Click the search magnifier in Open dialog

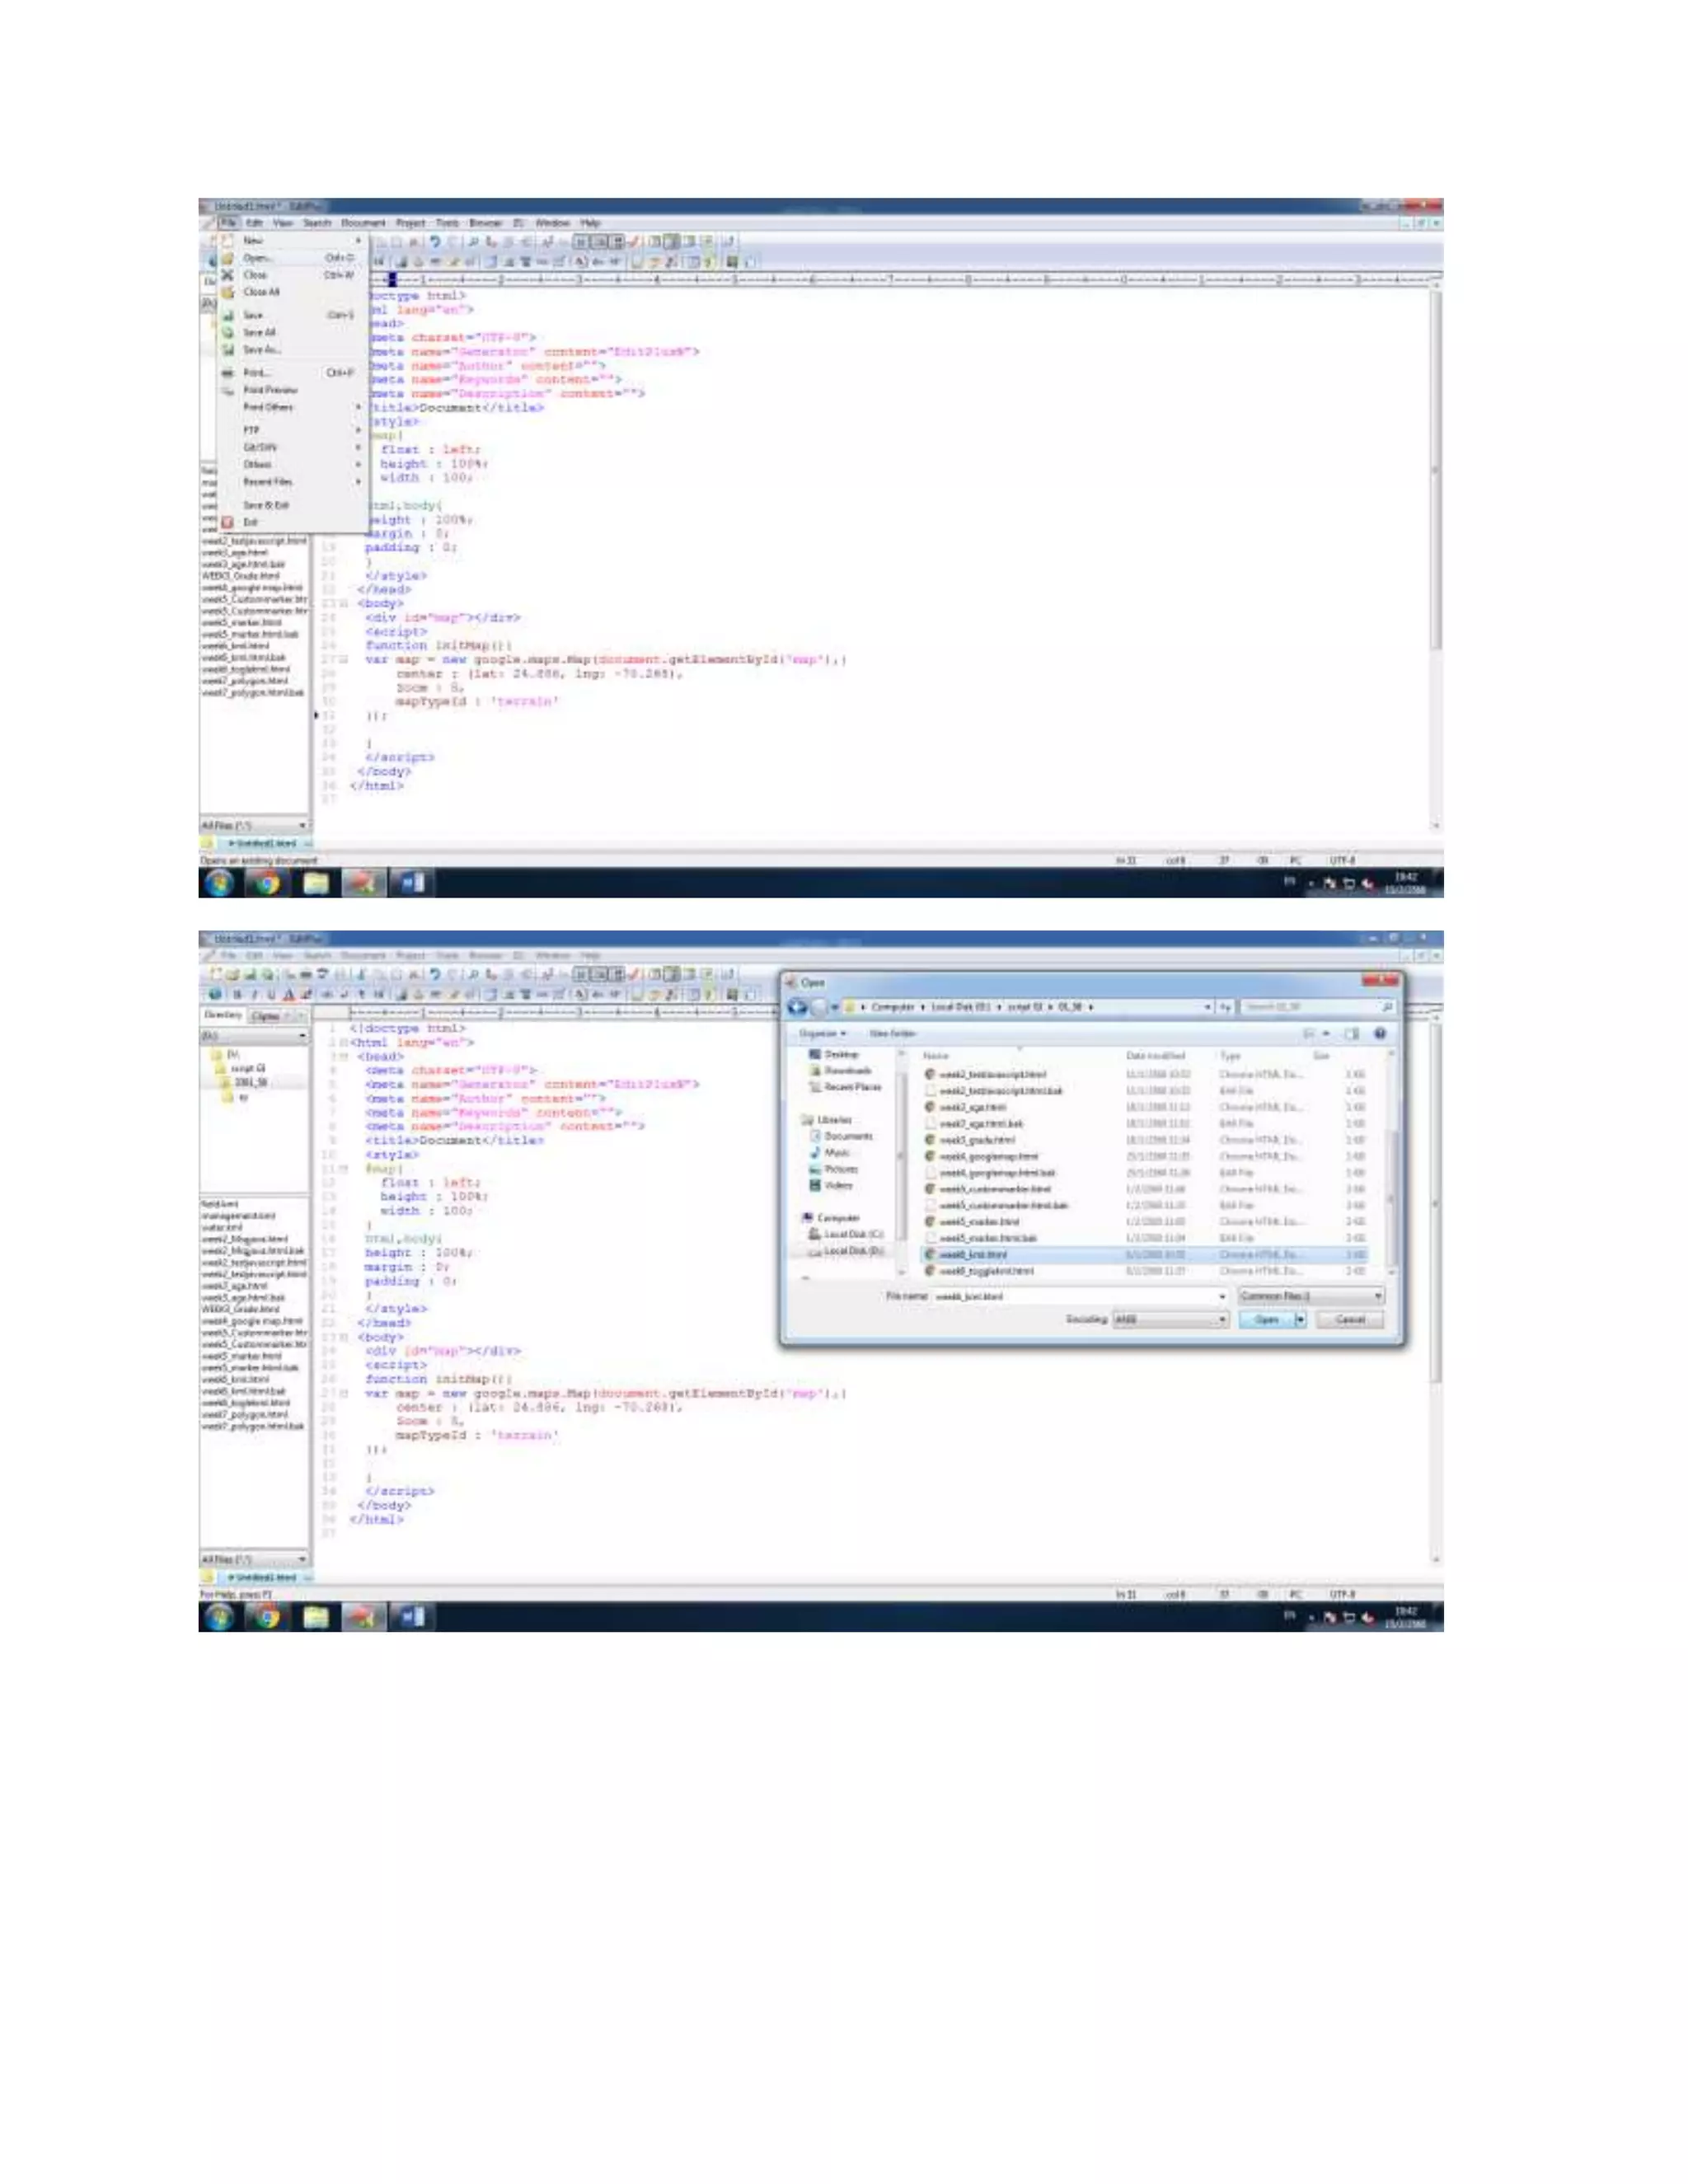tap(1387, 1007)
